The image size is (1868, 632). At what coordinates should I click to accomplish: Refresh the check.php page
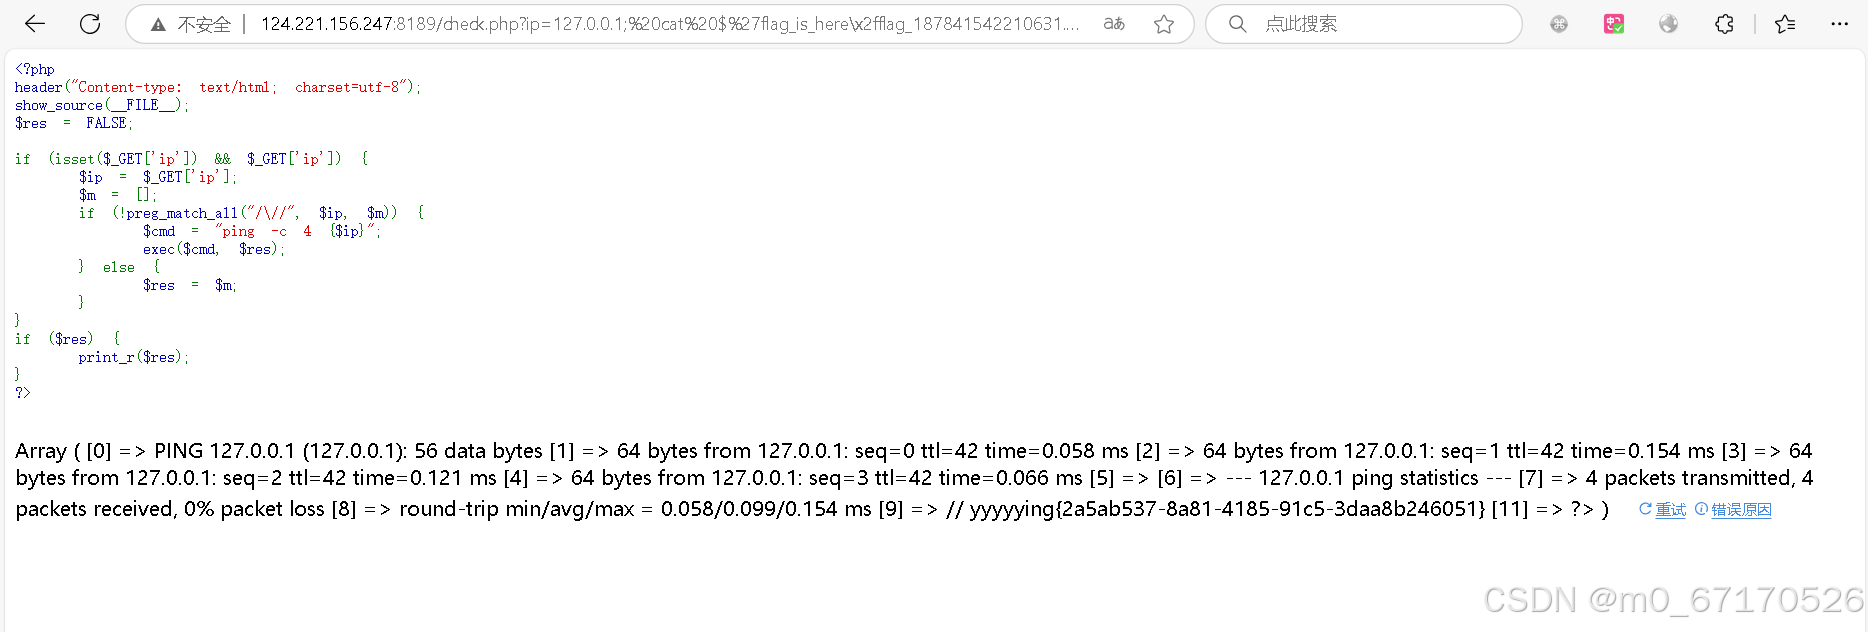(x=89, y=23)
